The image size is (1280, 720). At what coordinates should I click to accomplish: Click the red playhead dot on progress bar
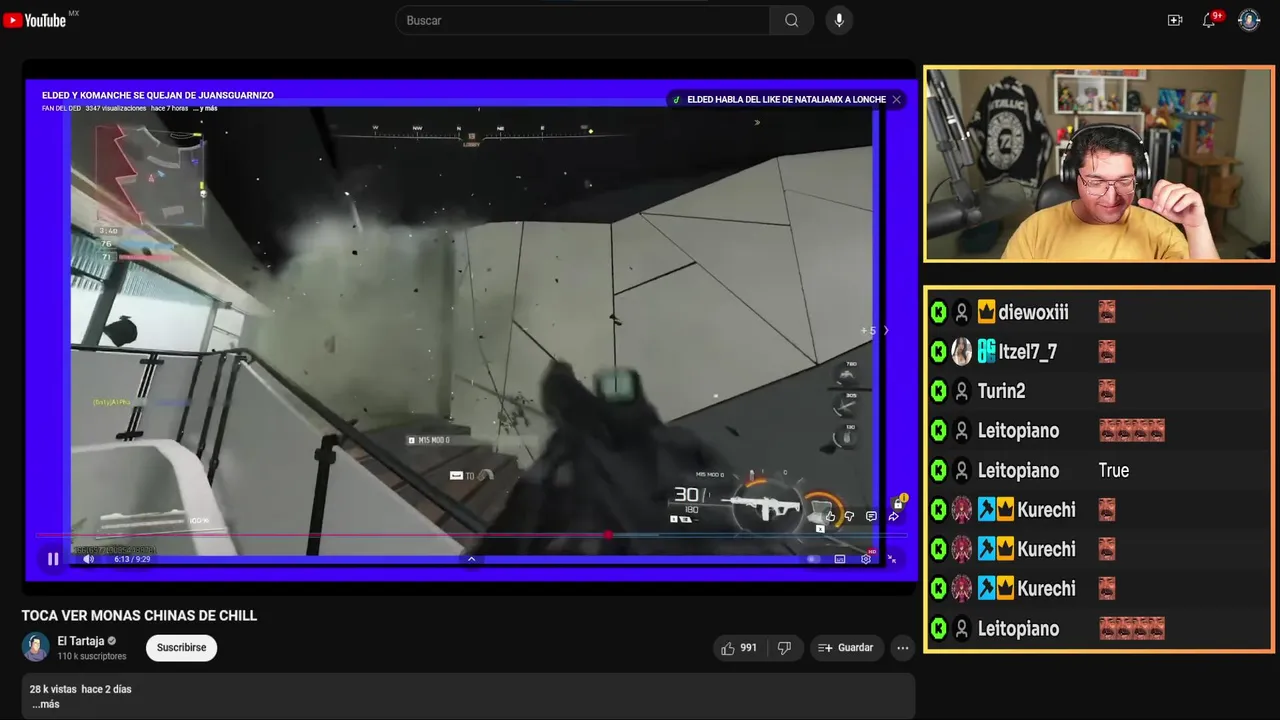point(608,535)
